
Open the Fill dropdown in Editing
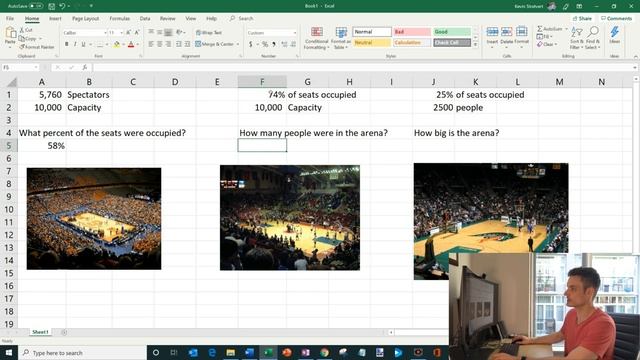(x=545, y=37)
